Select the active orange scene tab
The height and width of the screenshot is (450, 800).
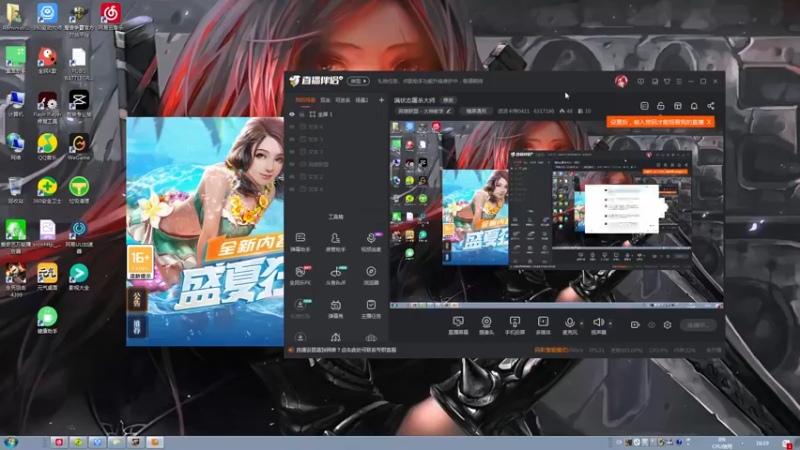tap(305, 100)
